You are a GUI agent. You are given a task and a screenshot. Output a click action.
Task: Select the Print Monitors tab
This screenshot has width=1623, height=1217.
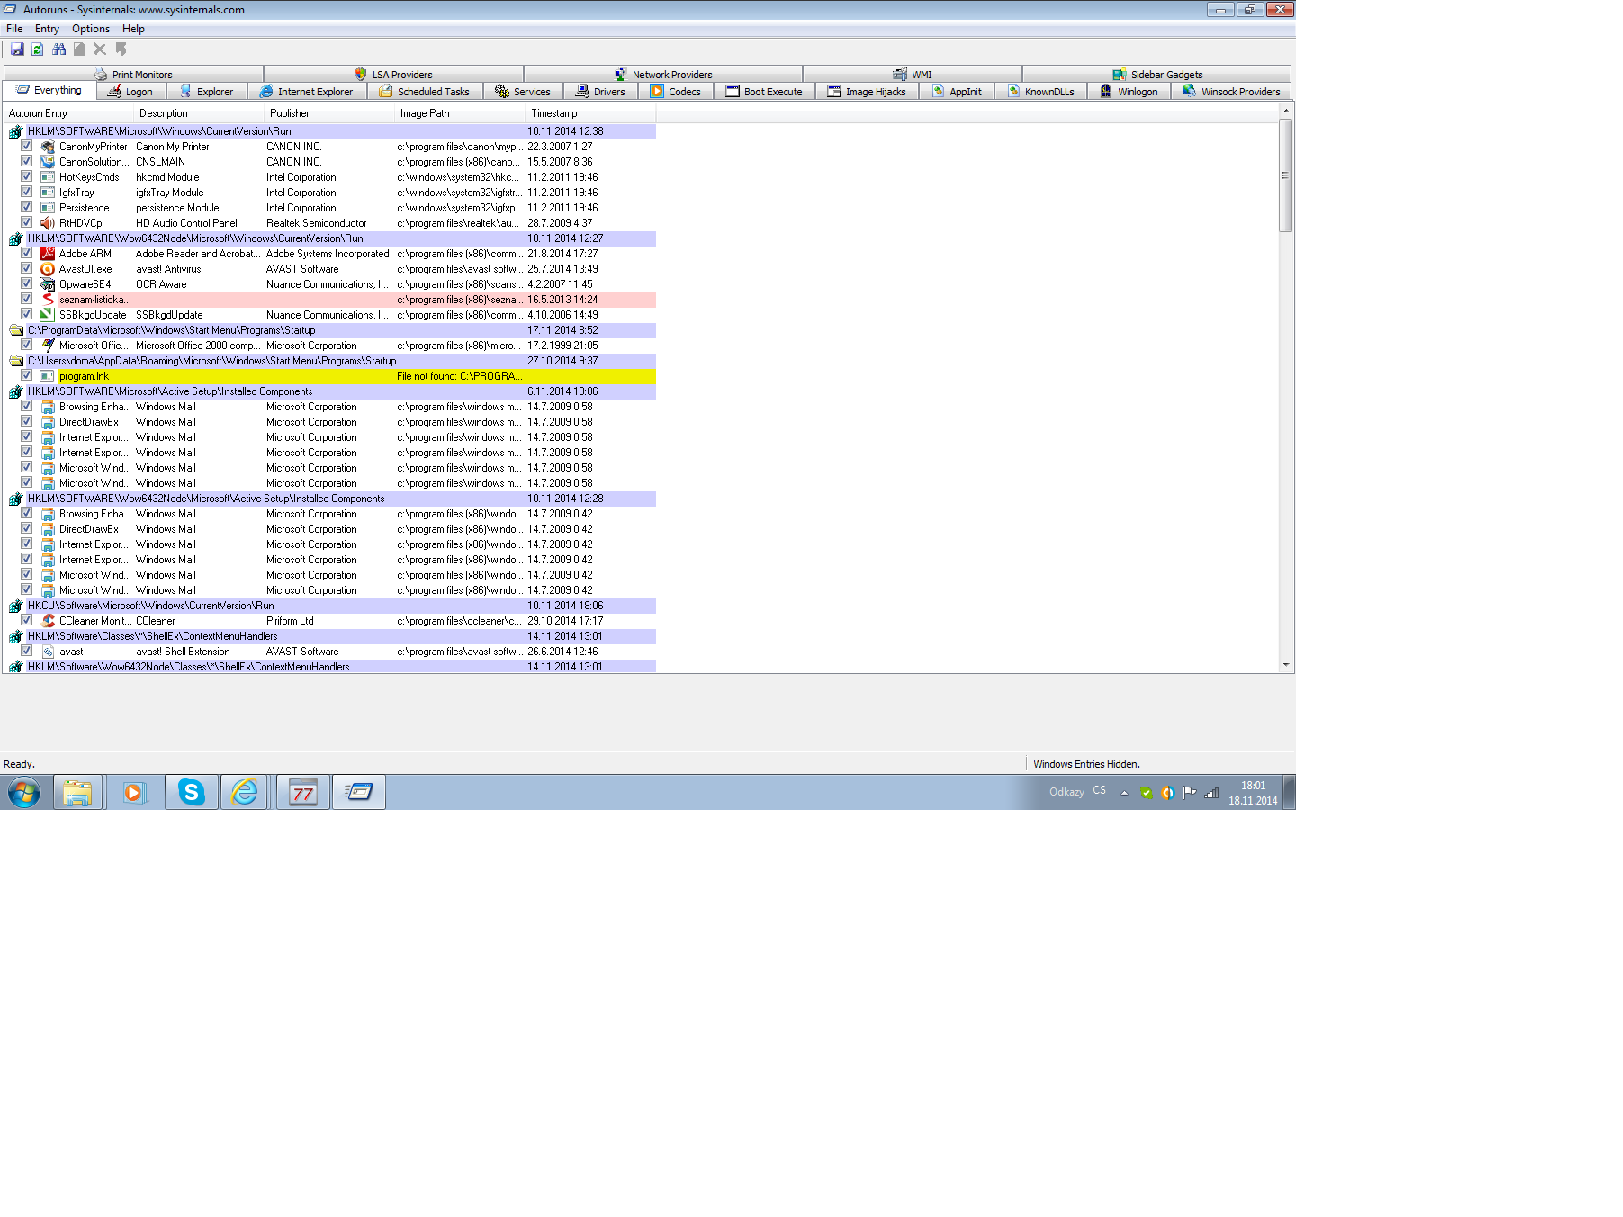coord(134,75)
